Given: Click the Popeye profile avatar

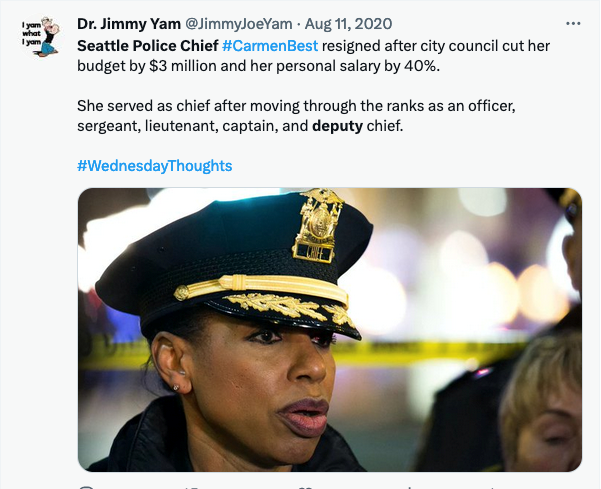Looking at the screenshot, I should (x=41, y=37).
